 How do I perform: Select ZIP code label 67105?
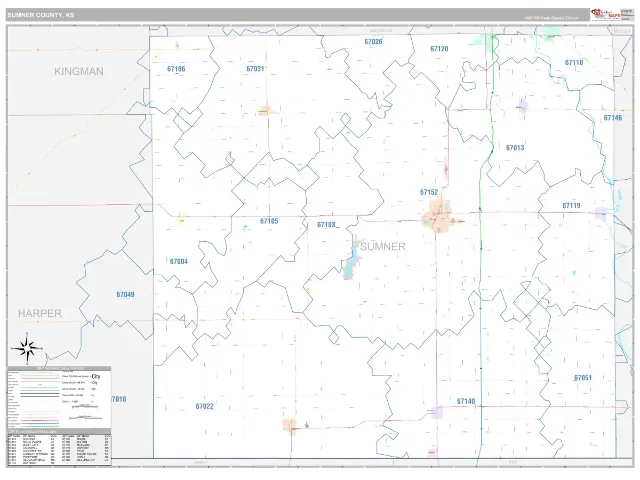point(269,221)
